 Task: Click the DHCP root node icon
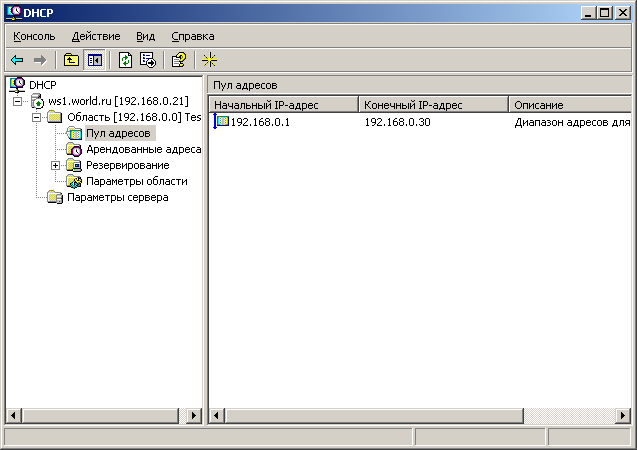coord(17,85)
